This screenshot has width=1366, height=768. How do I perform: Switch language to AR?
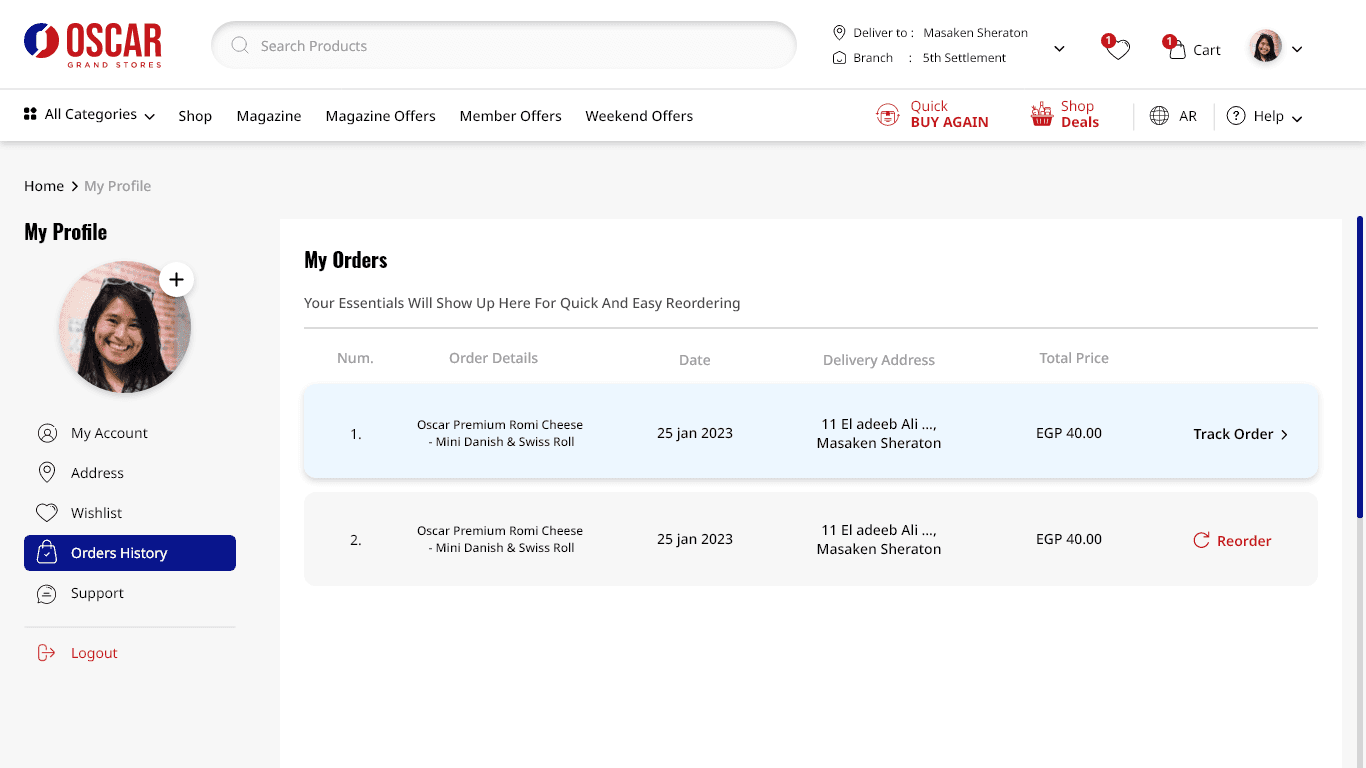click(x=1188, y=116)
